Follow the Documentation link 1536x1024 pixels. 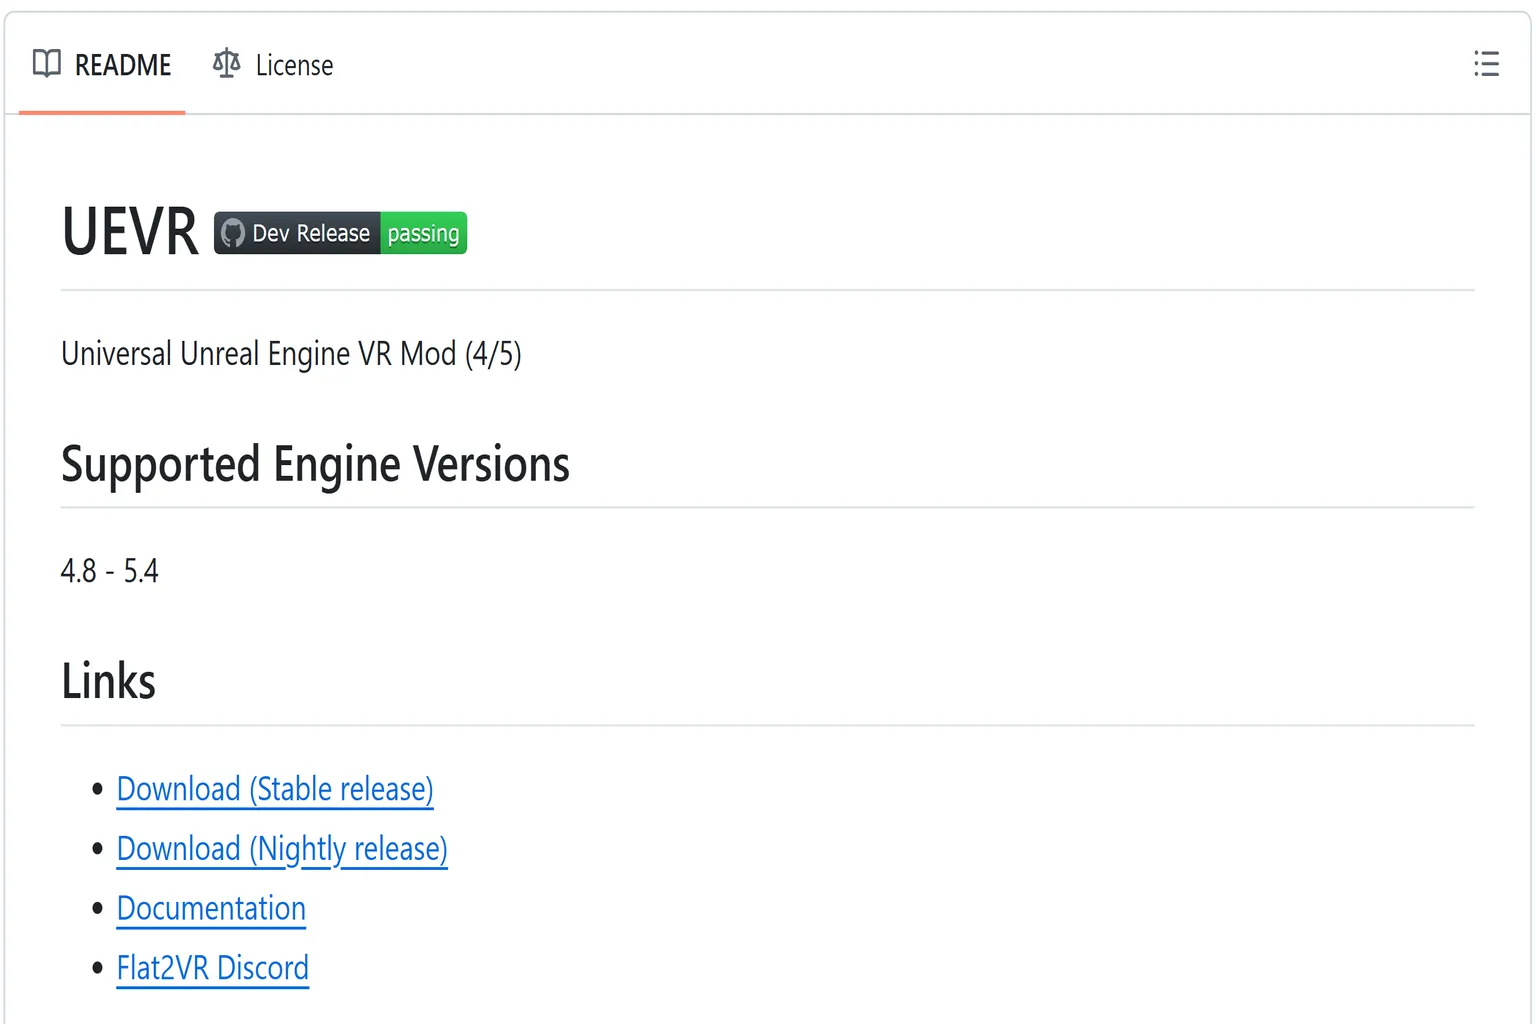pyautogui.click(x=211, y=908)
